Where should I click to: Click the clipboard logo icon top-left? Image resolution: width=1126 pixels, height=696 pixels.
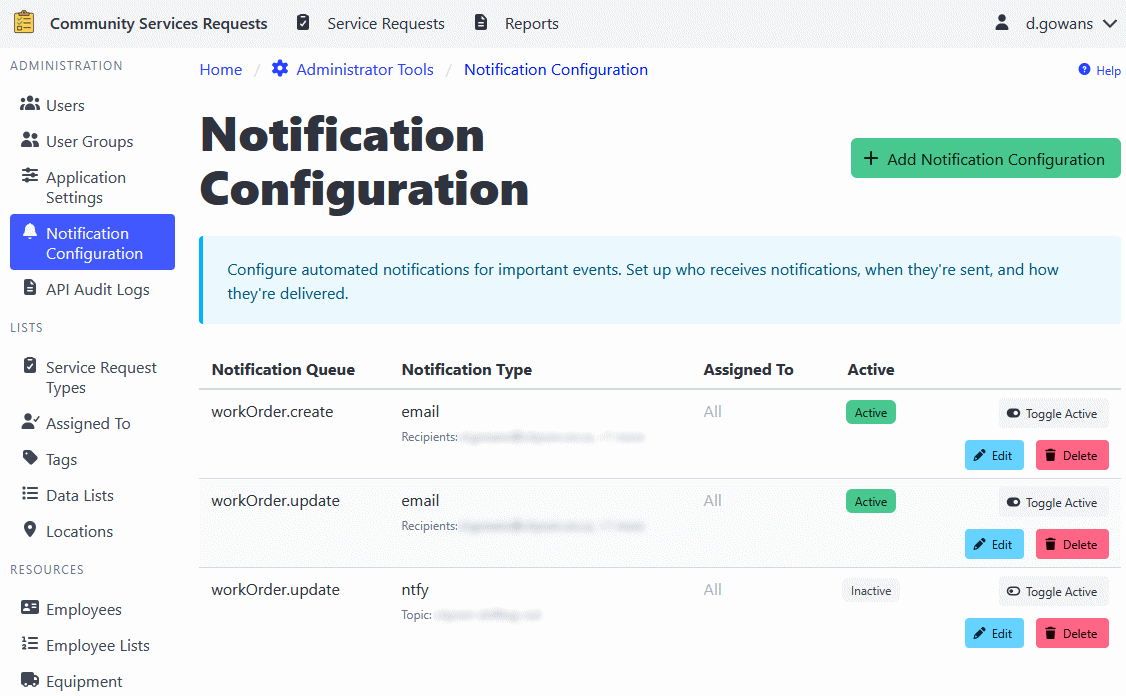coord(22,22)
